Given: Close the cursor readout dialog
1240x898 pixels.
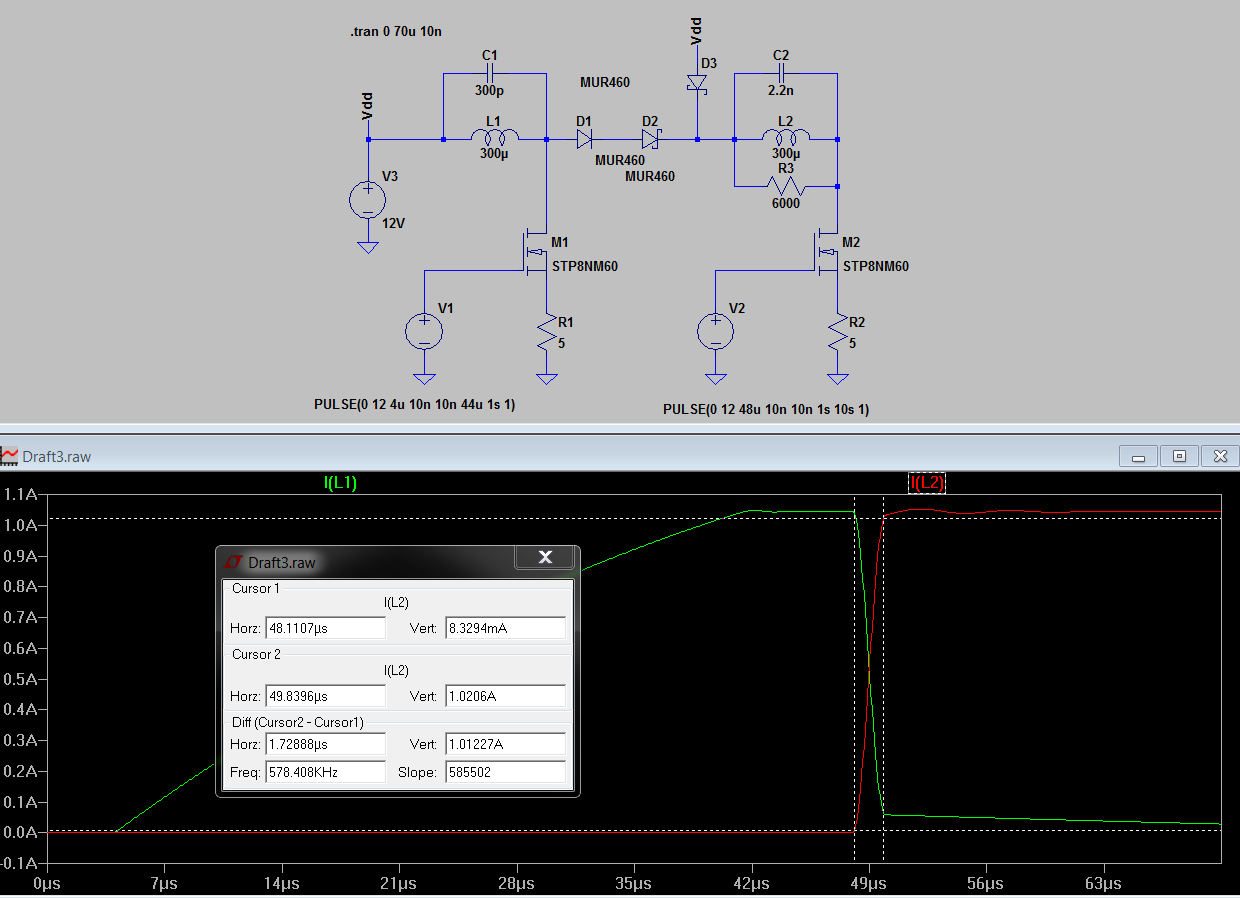Looking at the screenshot, I should coord(545,558).
